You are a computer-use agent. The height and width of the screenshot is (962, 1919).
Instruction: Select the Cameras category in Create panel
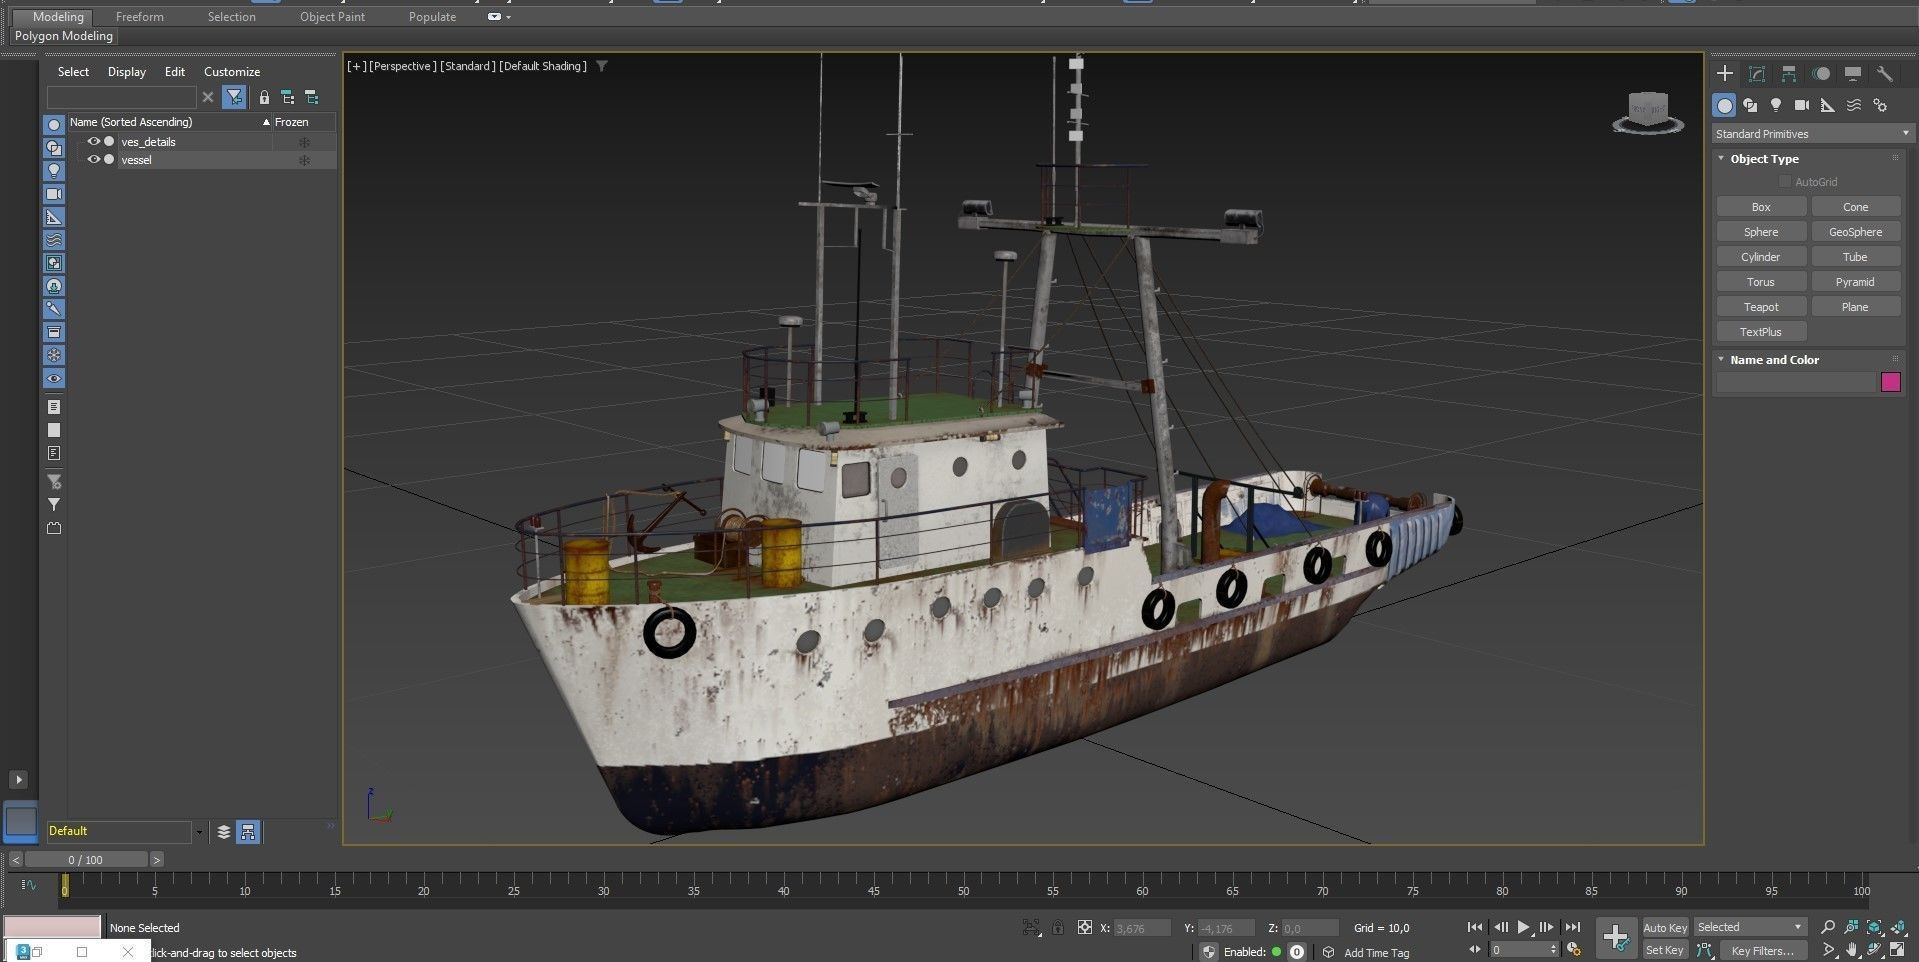pyautogui.click(x=1802, y=105)
